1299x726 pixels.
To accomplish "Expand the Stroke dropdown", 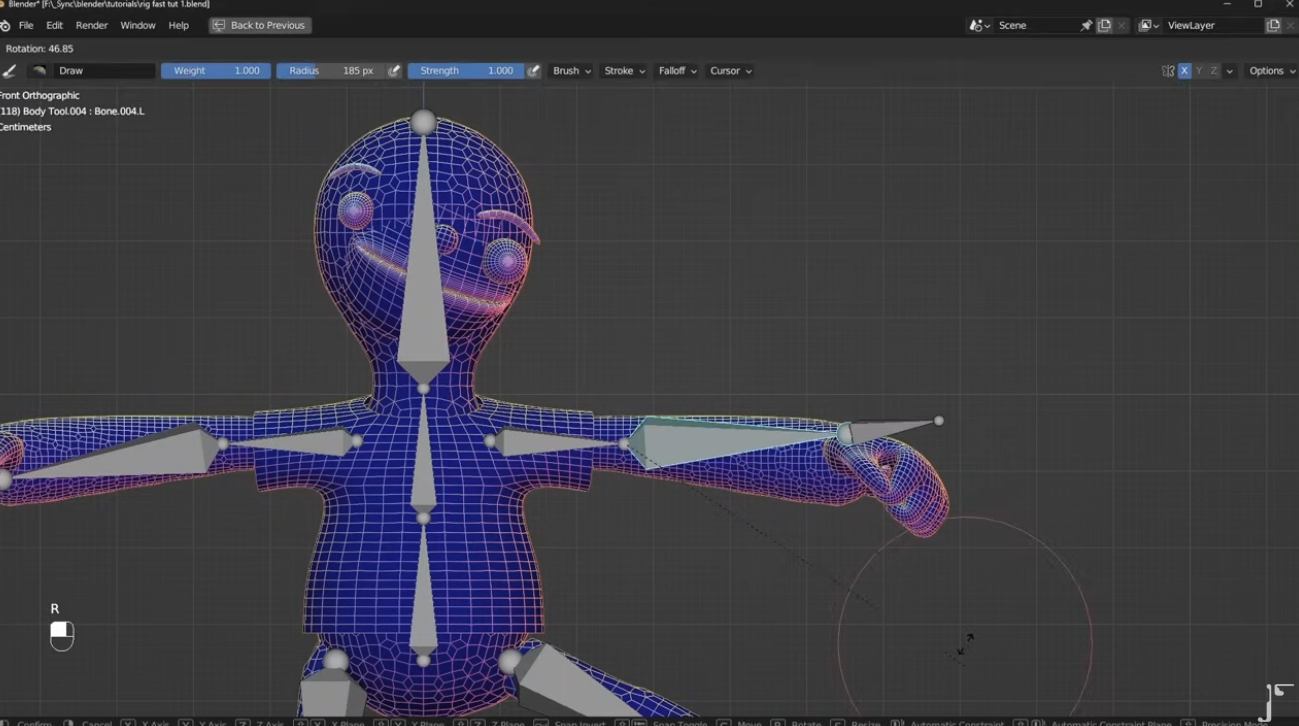I will pyautogui.click(x=624, y=71).
